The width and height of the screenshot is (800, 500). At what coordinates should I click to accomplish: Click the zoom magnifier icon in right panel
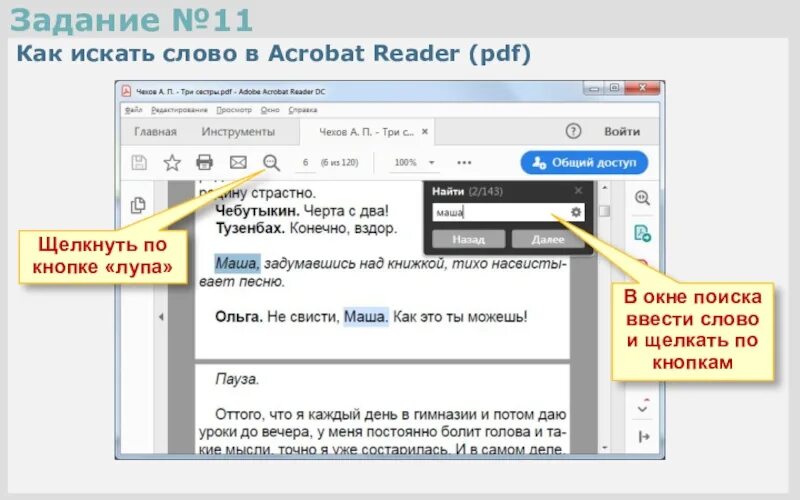(642, 197)
